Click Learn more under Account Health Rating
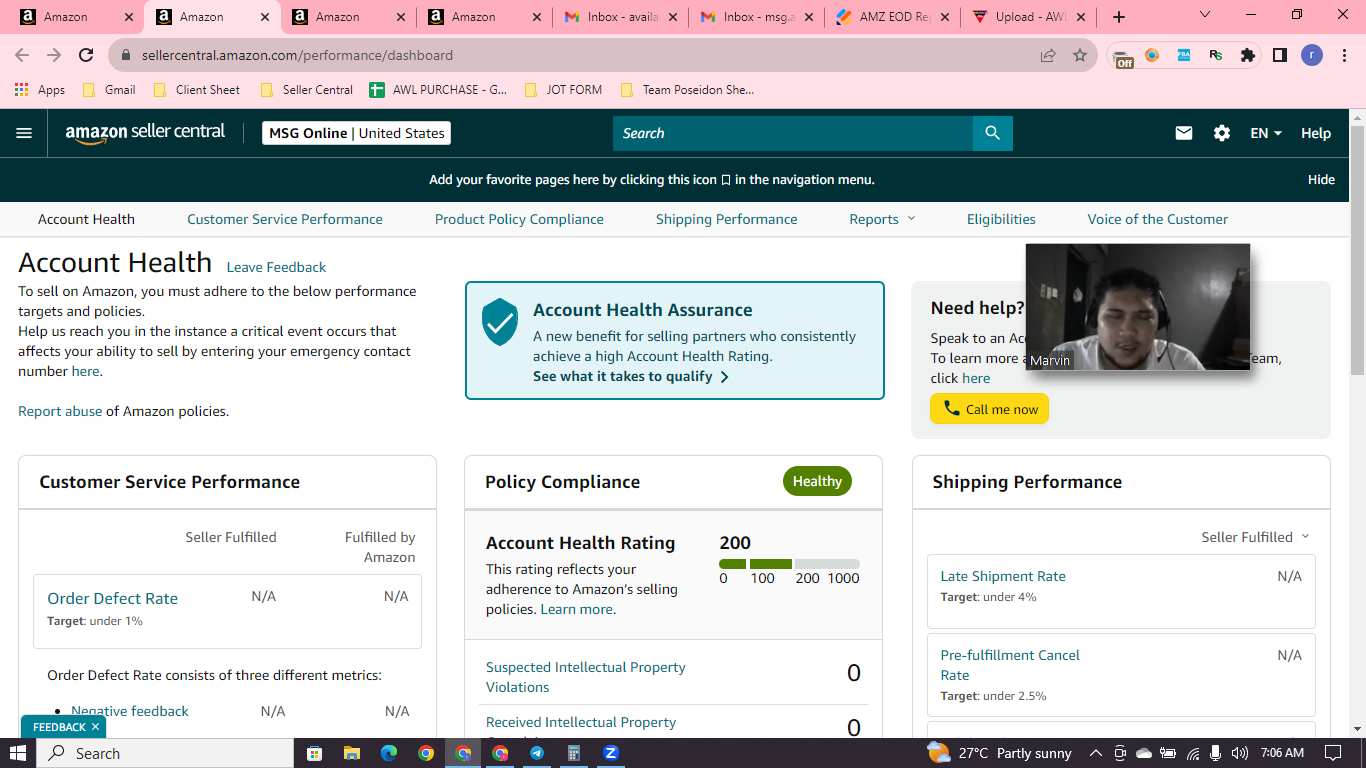This screenshot has width=1366, height=768. (577, 609)
